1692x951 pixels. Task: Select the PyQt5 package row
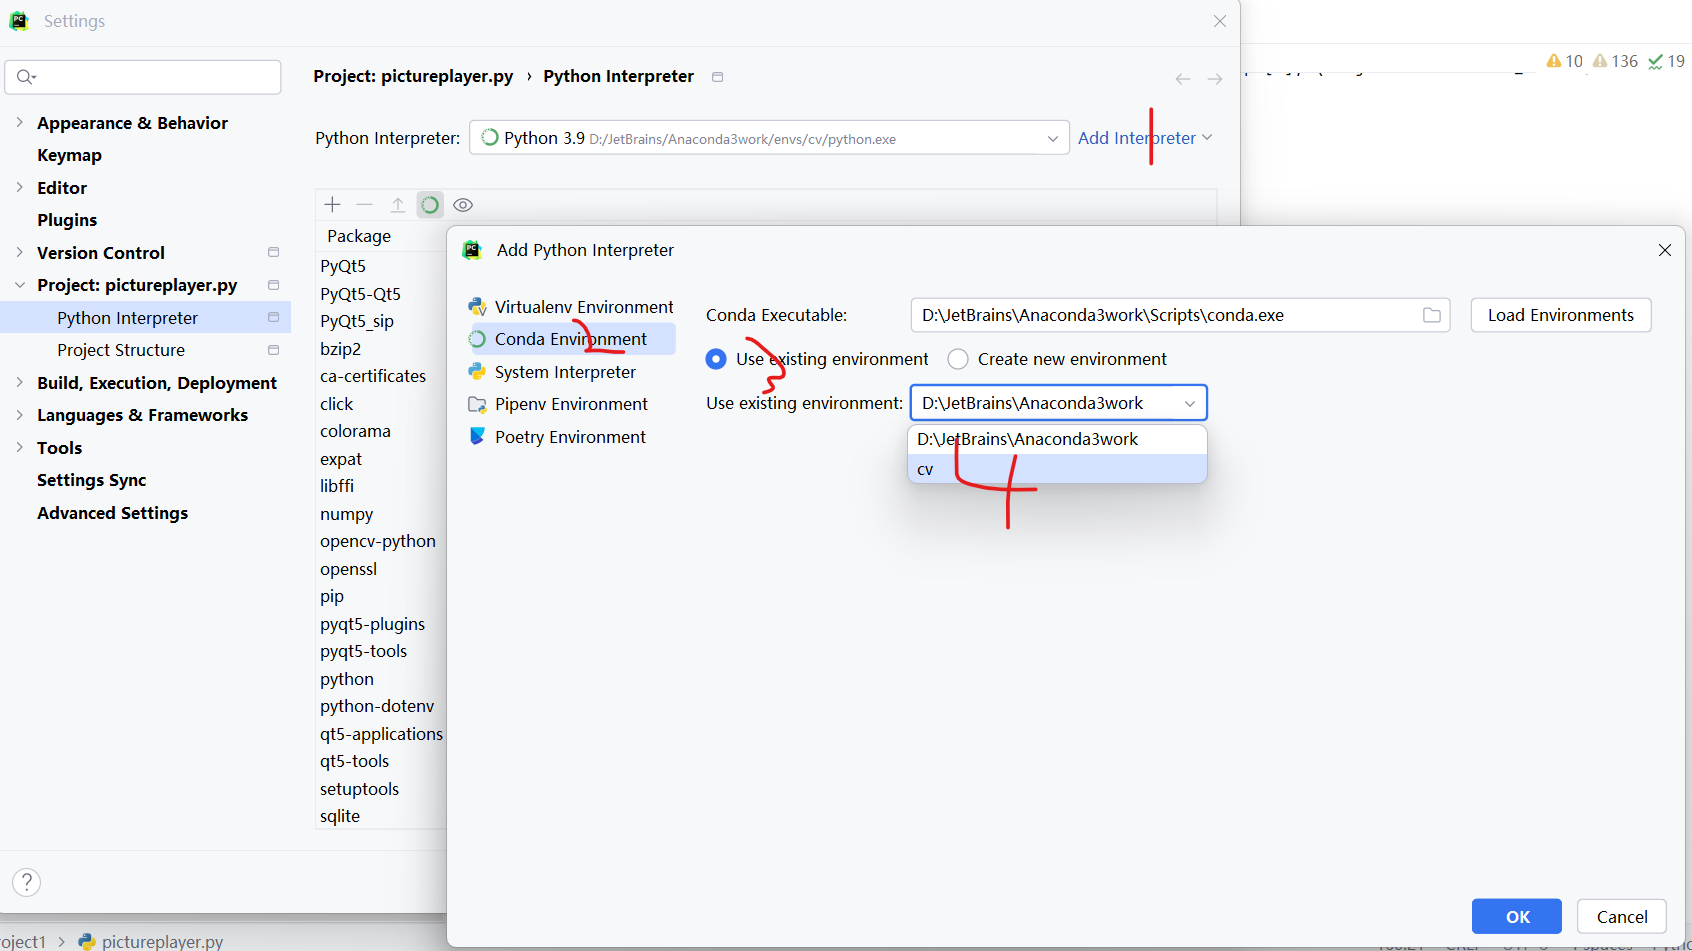[343, 266]
